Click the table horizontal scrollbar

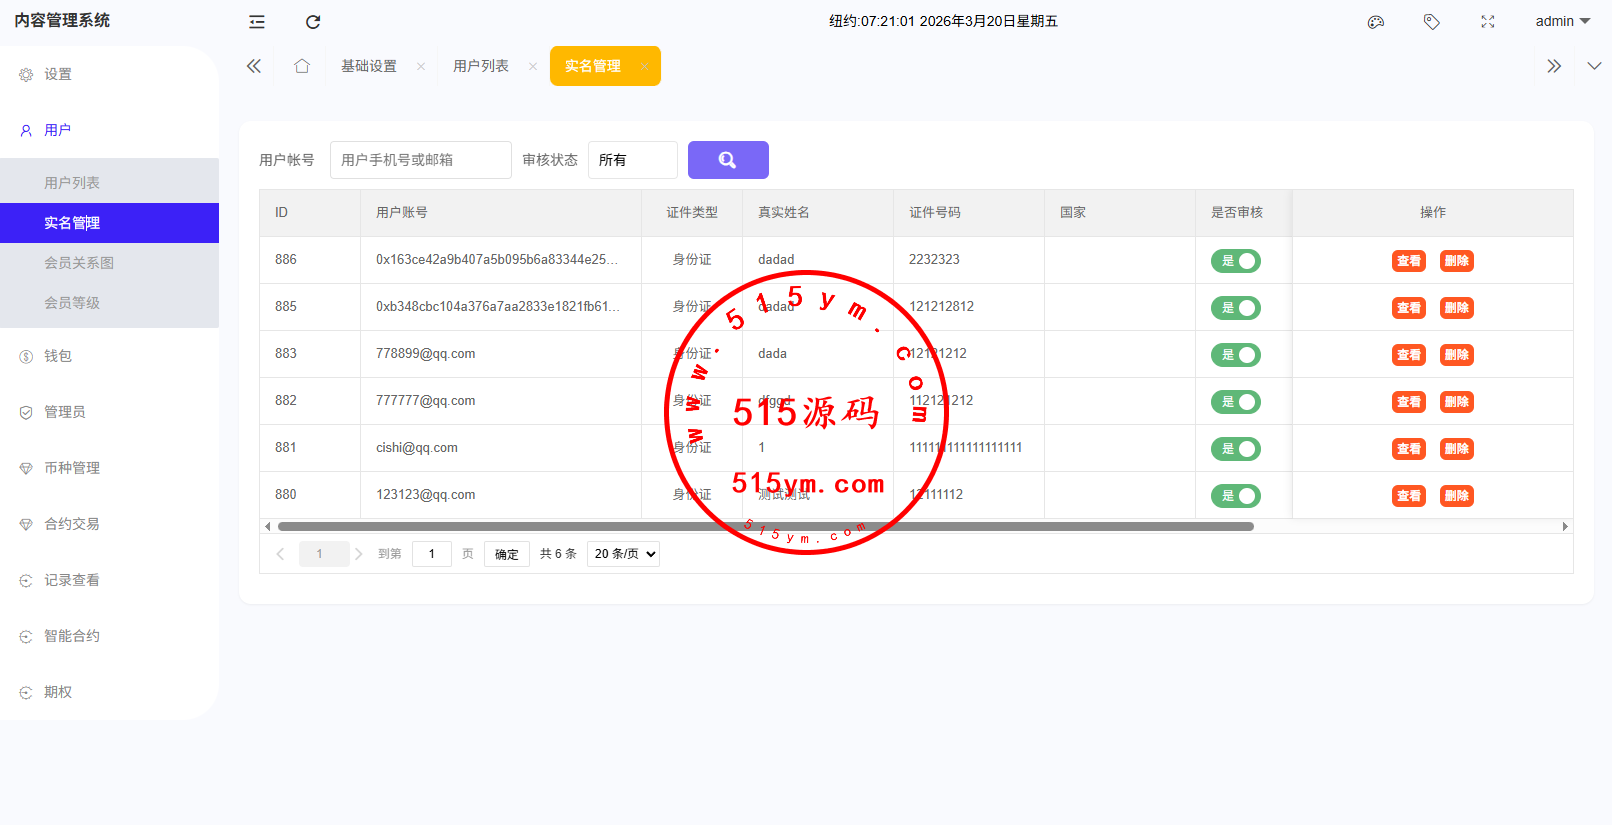765,526
